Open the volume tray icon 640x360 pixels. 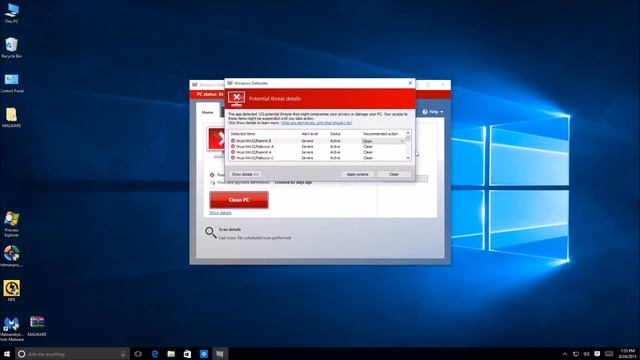(x=587, y=354)
